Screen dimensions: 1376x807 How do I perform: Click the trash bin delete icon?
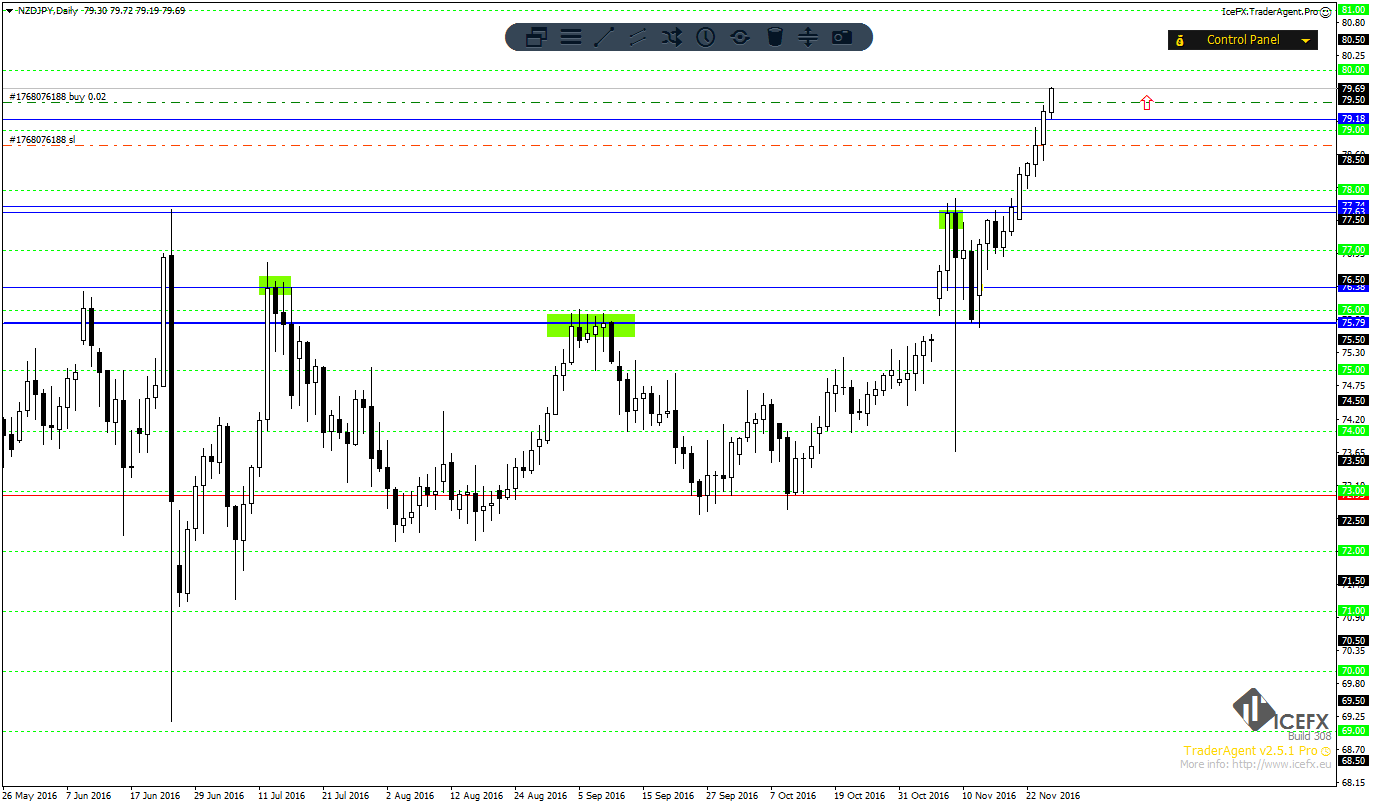pos(774,37)
